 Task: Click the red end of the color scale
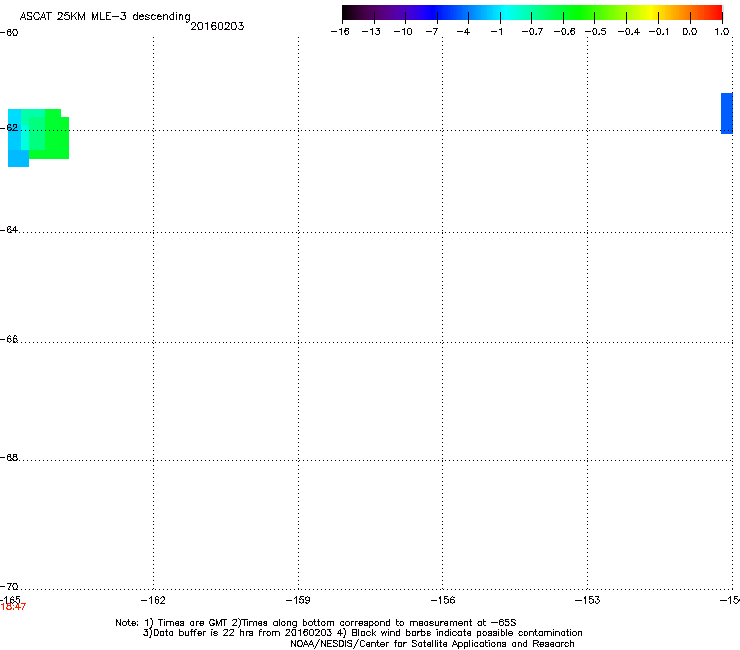(713, 12)
